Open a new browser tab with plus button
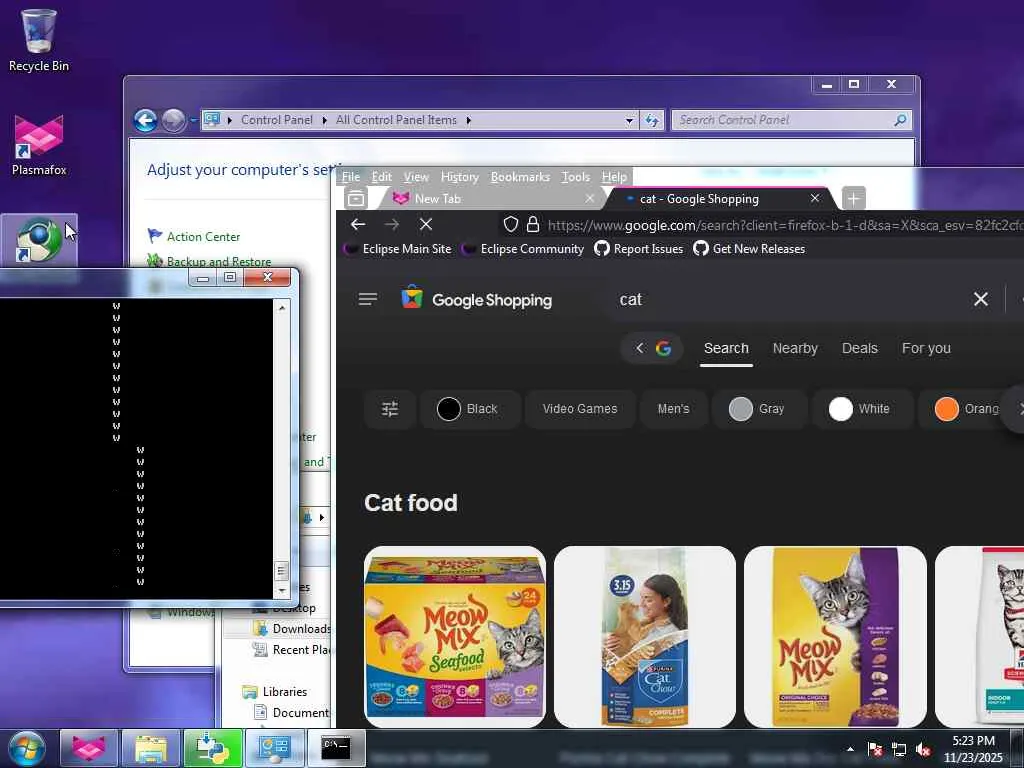1024x768 pixels. [x=853, y=198]
